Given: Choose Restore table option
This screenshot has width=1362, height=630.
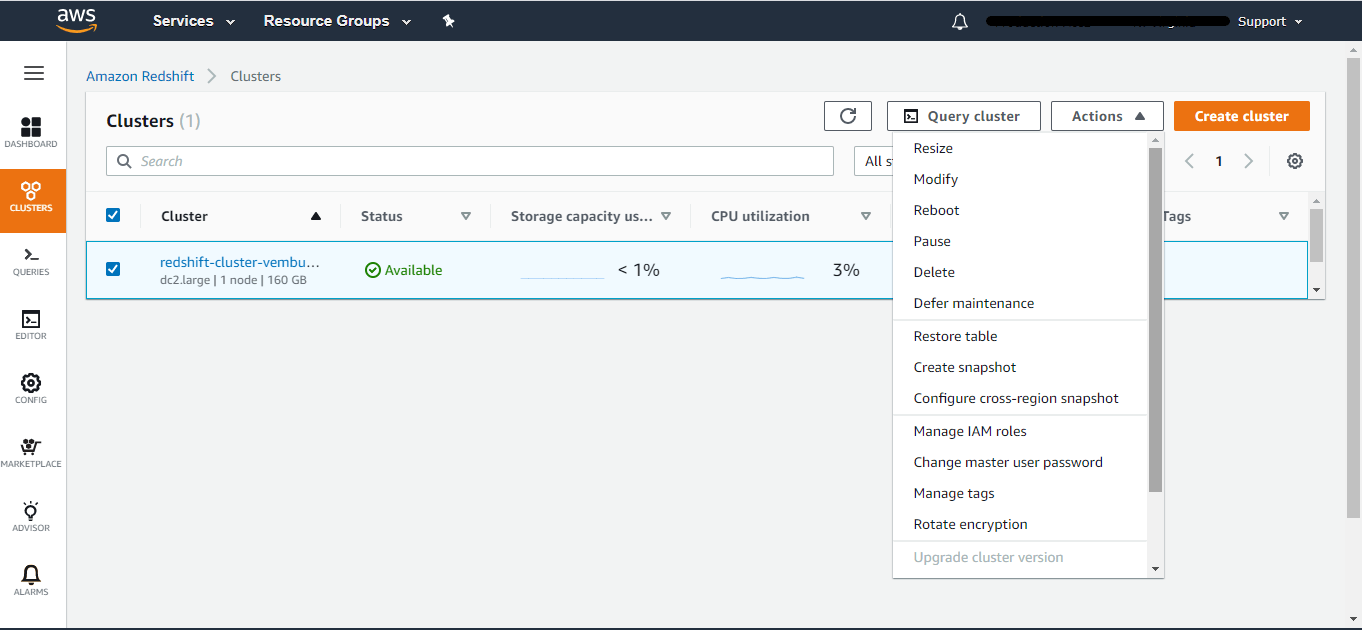Looking at the screenshot, I should click(1020, 336).
